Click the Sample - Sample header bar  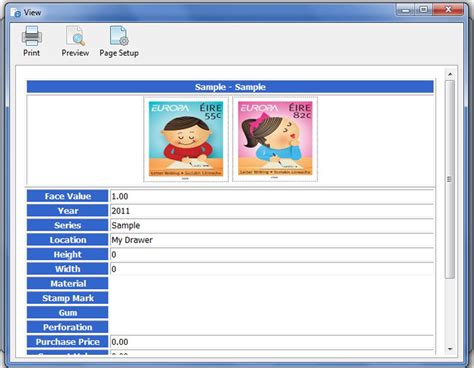[230, 87]
